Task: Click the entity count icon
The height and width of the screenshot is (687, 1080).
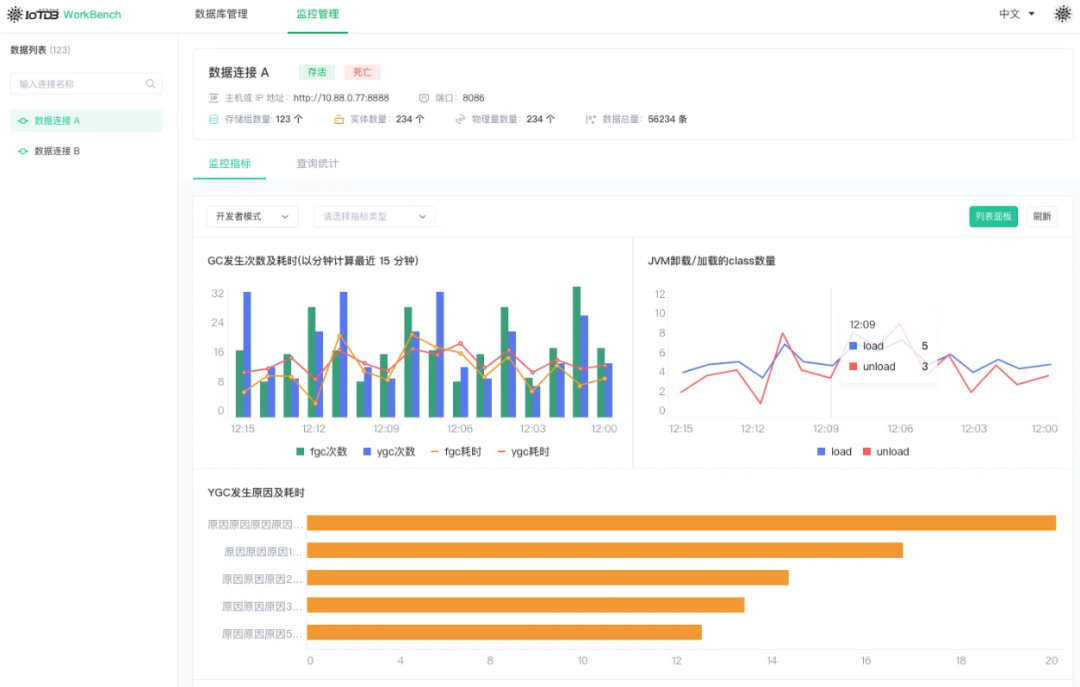Action: pyautogui.click(x=339, y=119)
